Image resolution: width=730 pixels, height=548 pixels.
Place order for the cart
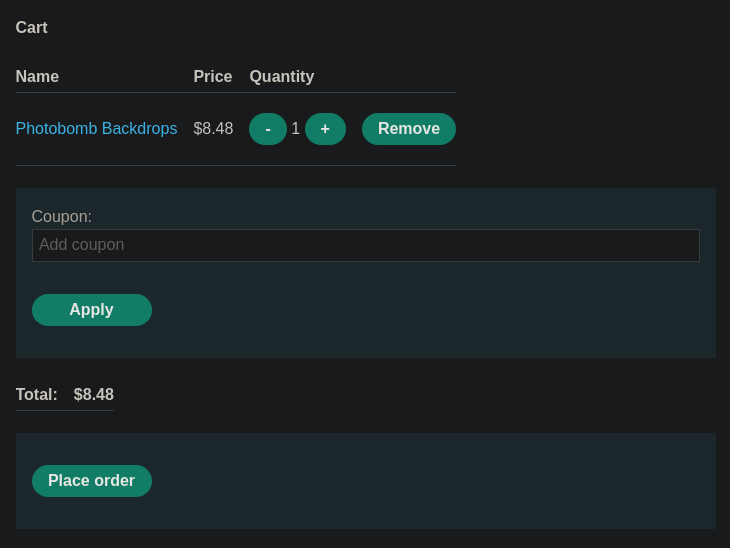(92, 481)
